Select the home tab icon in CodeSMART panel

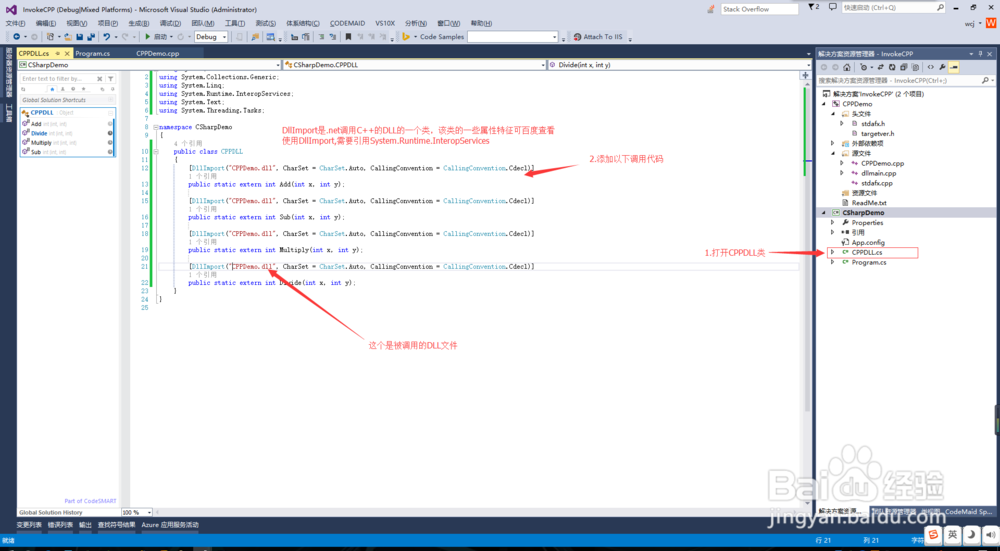52,89
